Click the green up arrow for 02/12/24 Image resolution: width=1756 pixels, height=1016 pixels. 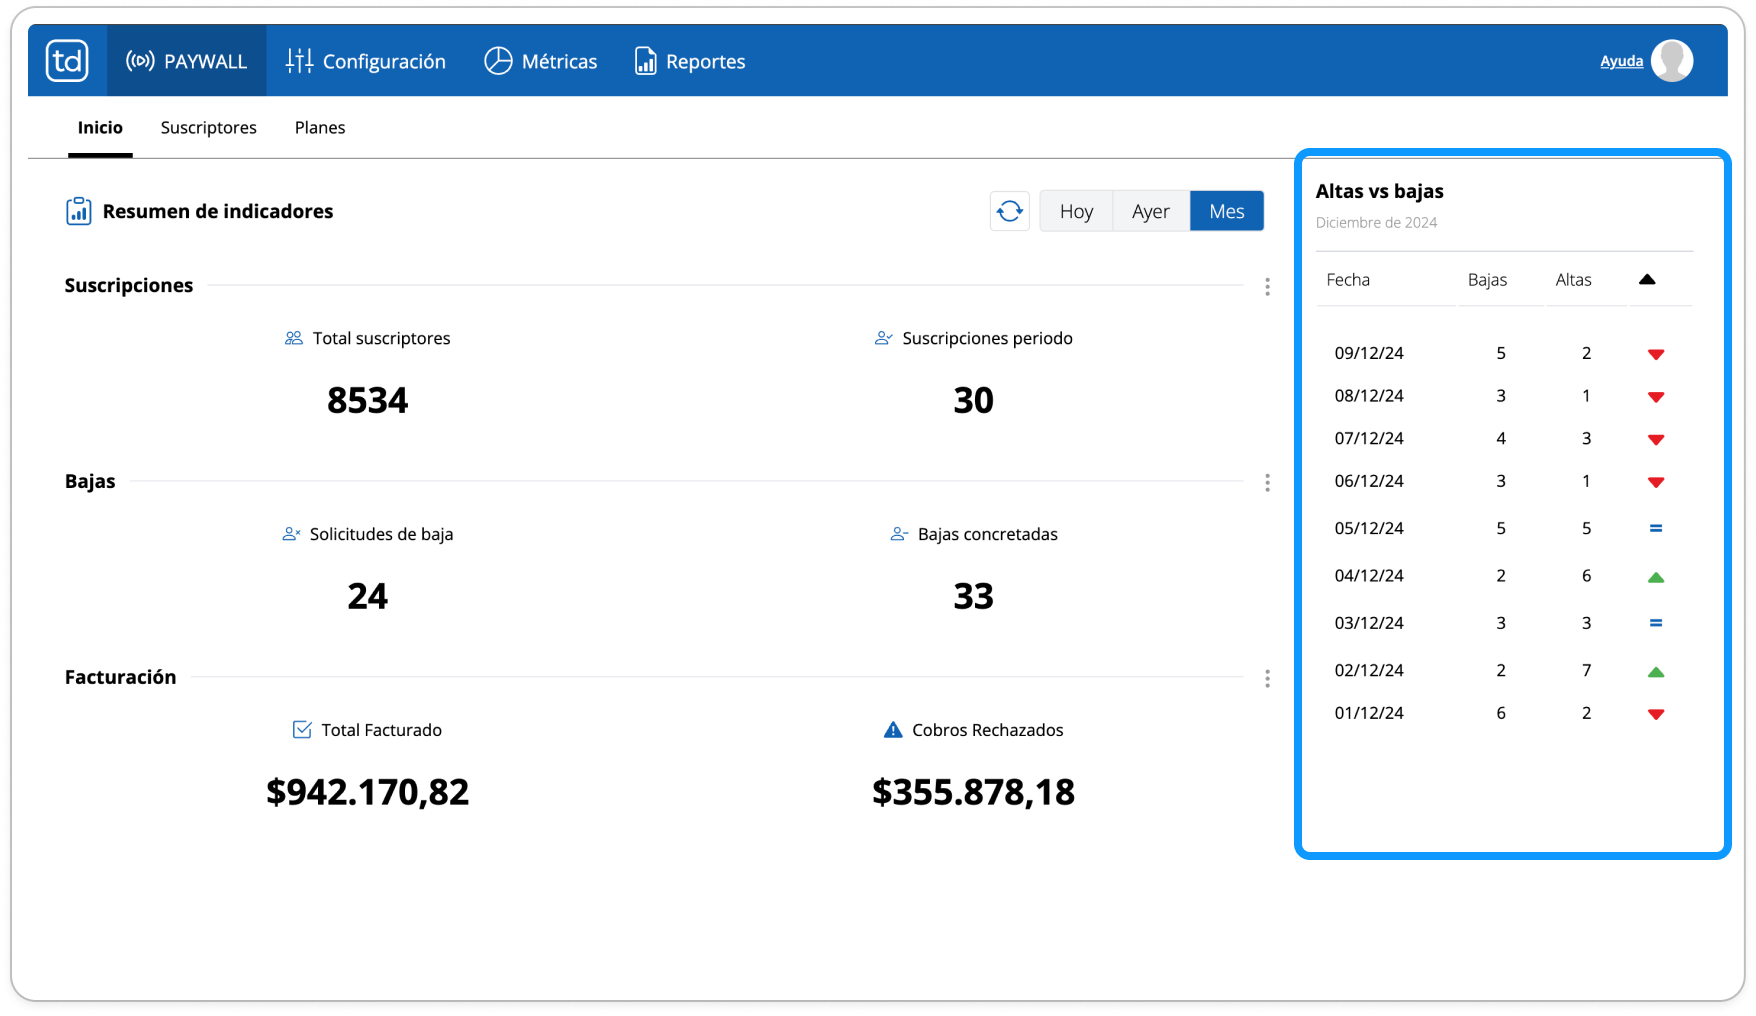[x=1656, y=672]
